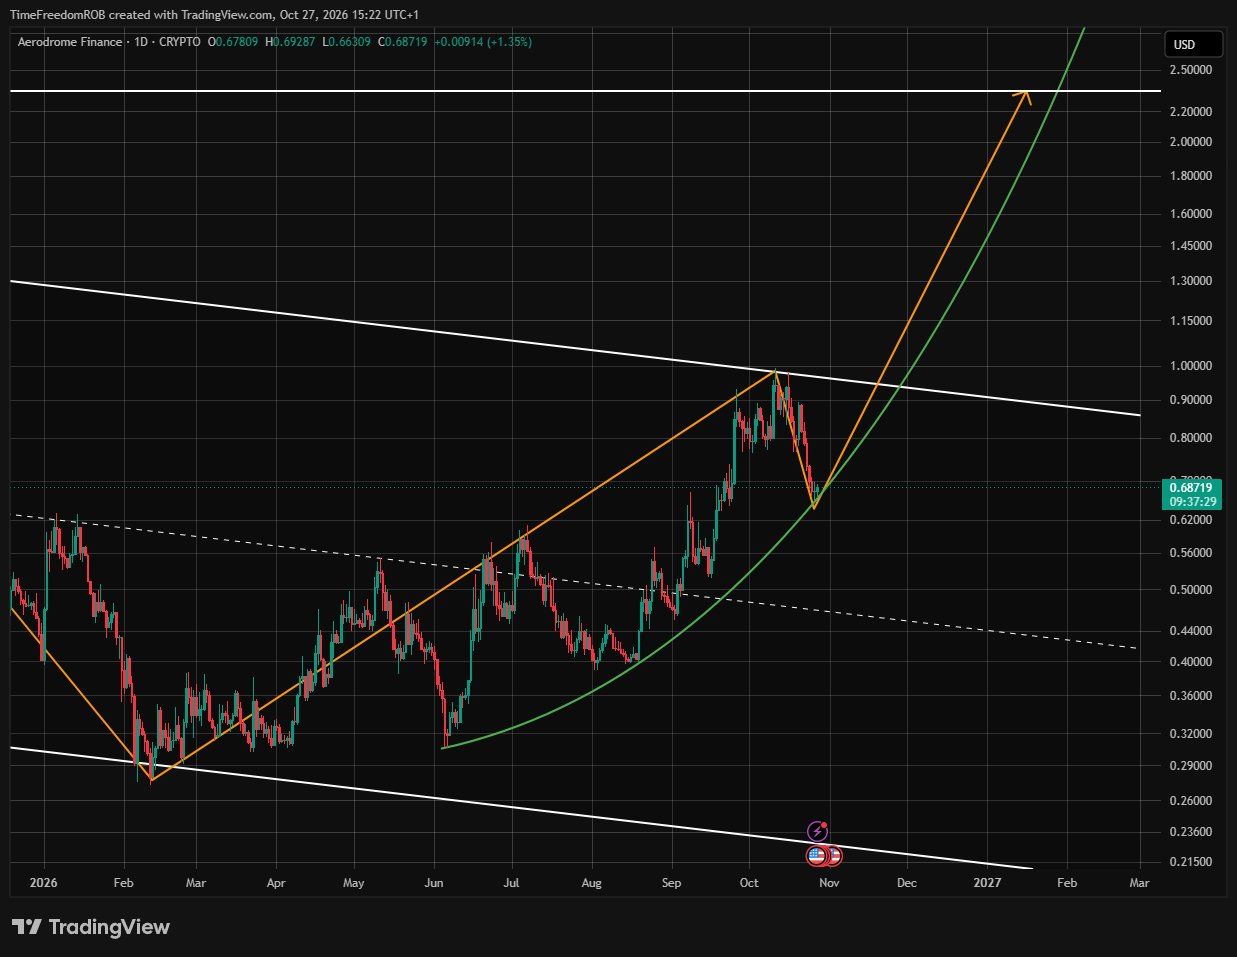The height and width of the screenshot is (957, 1237).
Task: Click the 2026 label on the time axis
Action: point(44,883)
